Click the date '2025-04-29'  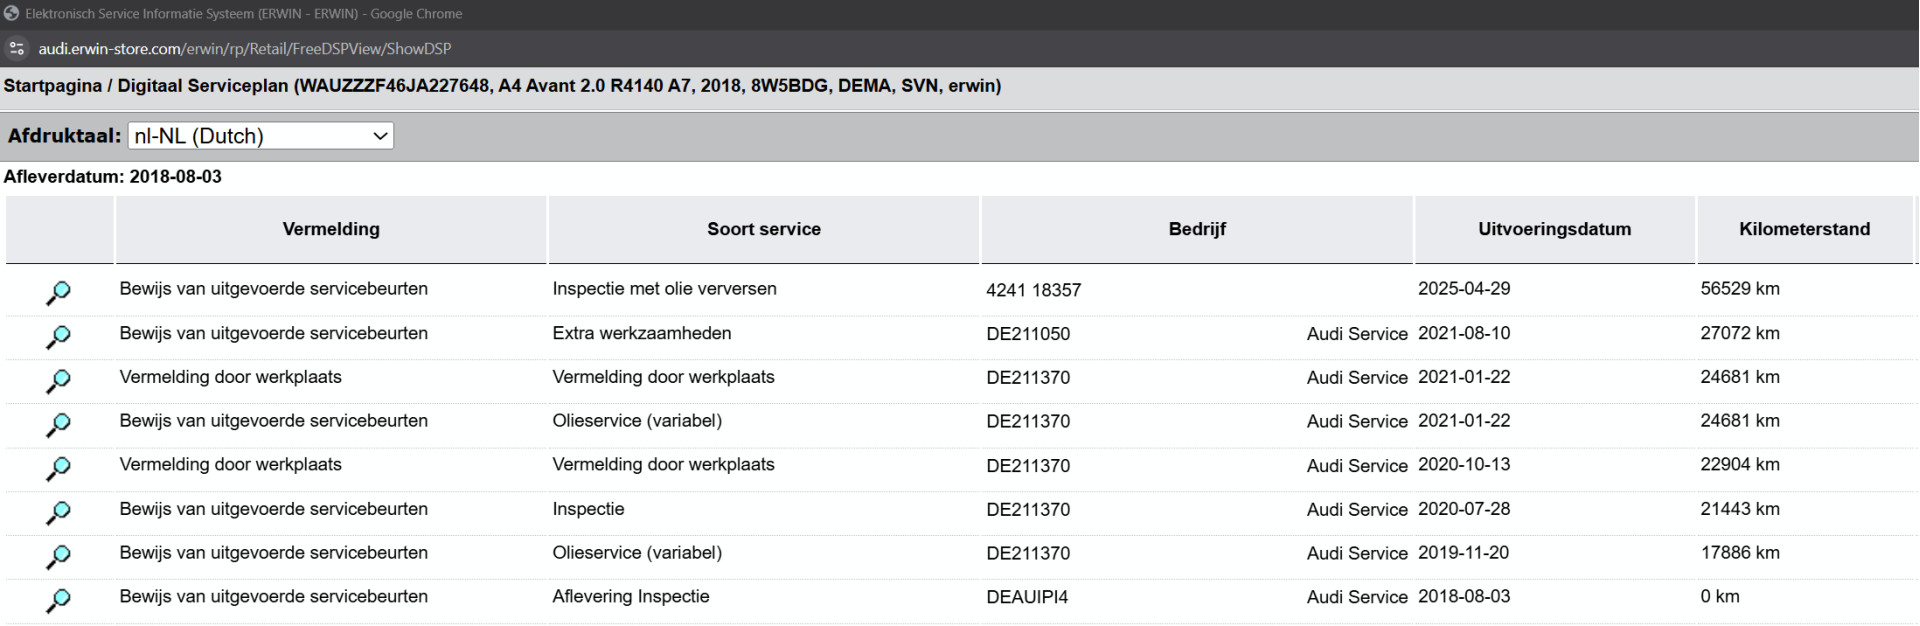point(1464,289)
